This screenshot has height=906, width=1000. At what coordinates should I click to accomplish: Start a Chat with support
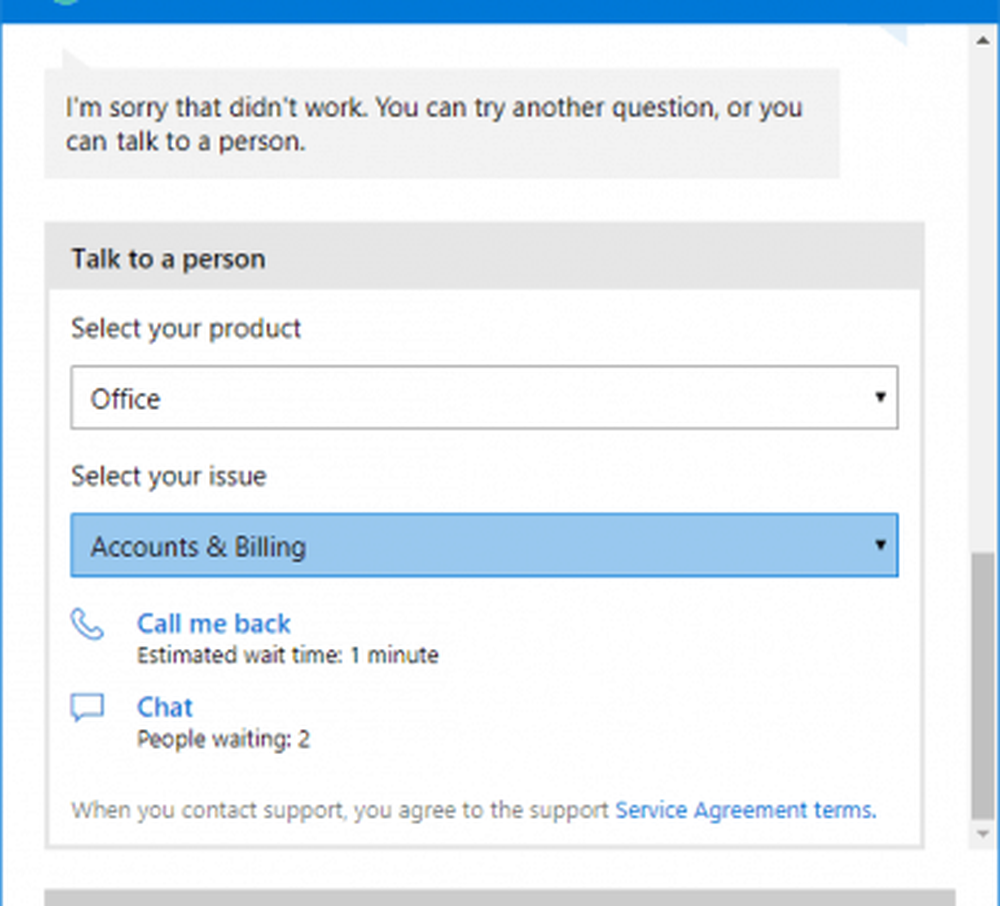[164, 708]
